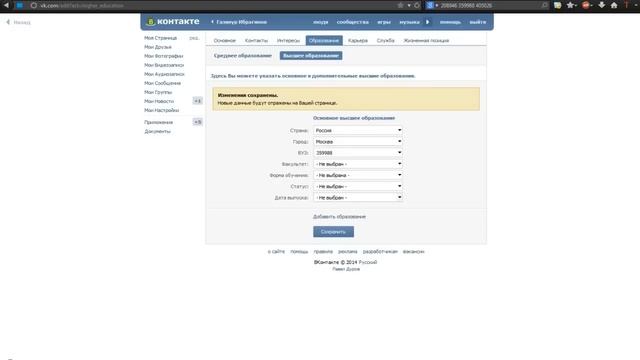Click the реклама footer link
This screenshot has height=360, width=640.
[347, 251]
